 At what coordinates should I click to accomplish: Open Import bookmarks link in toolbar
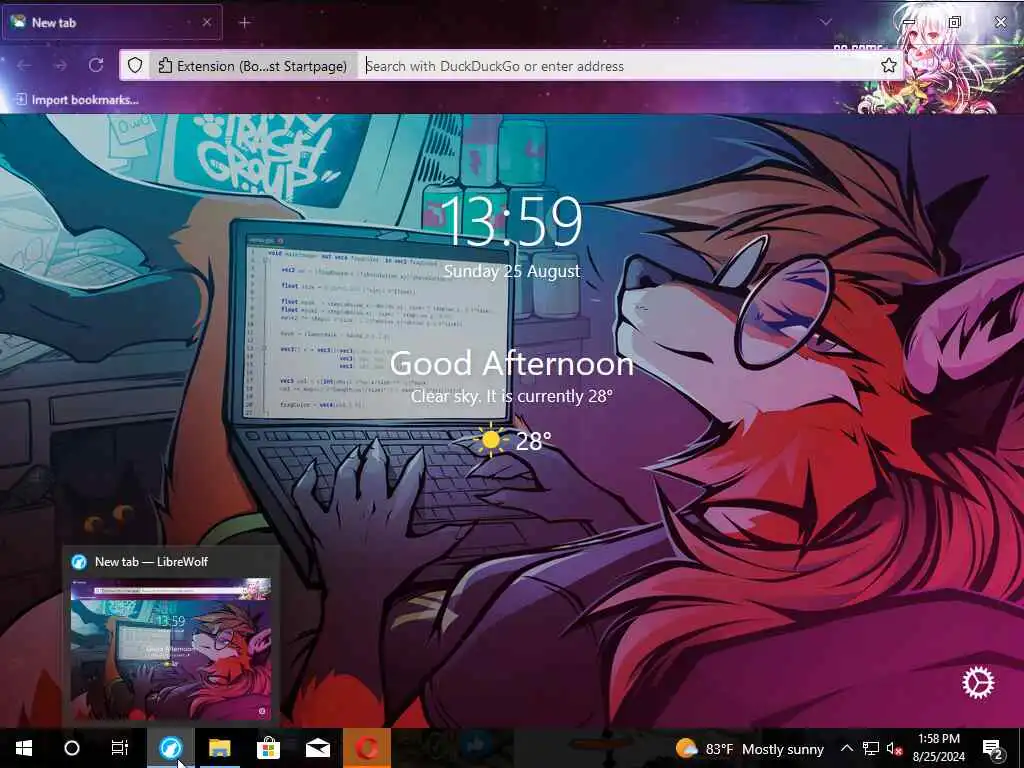(x=77, y=100)
